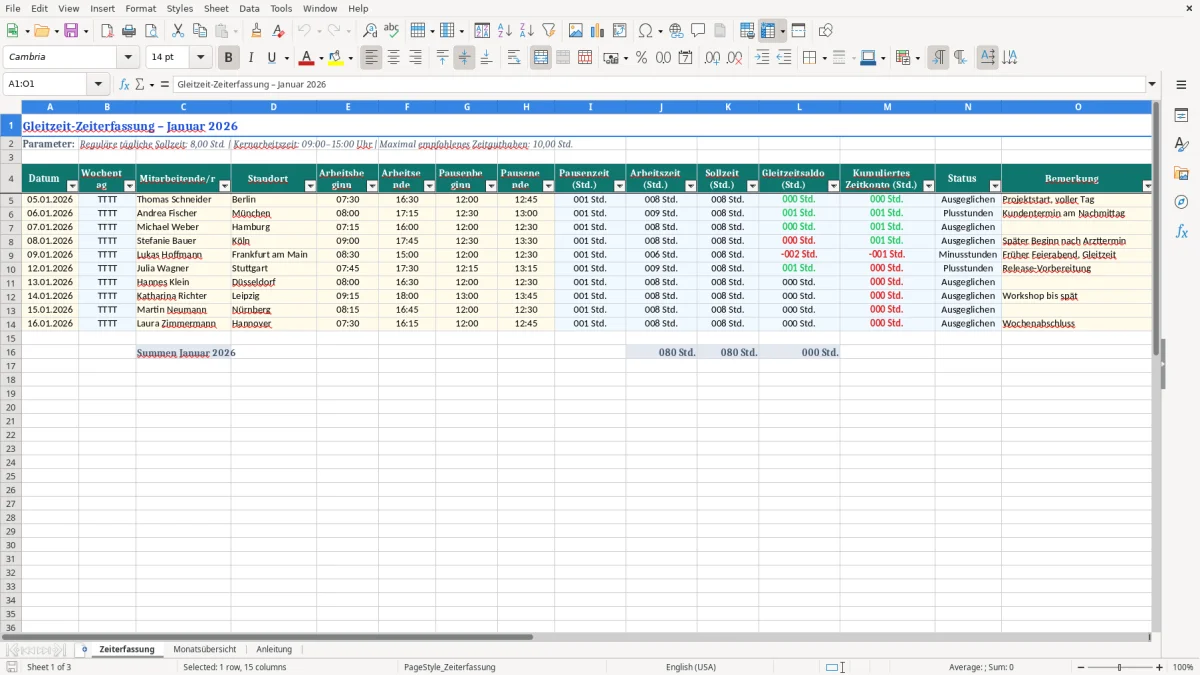Open the Datum column filter dropdown
The height and width of the screenshot is (675, 1200).
tap(72, 186)
